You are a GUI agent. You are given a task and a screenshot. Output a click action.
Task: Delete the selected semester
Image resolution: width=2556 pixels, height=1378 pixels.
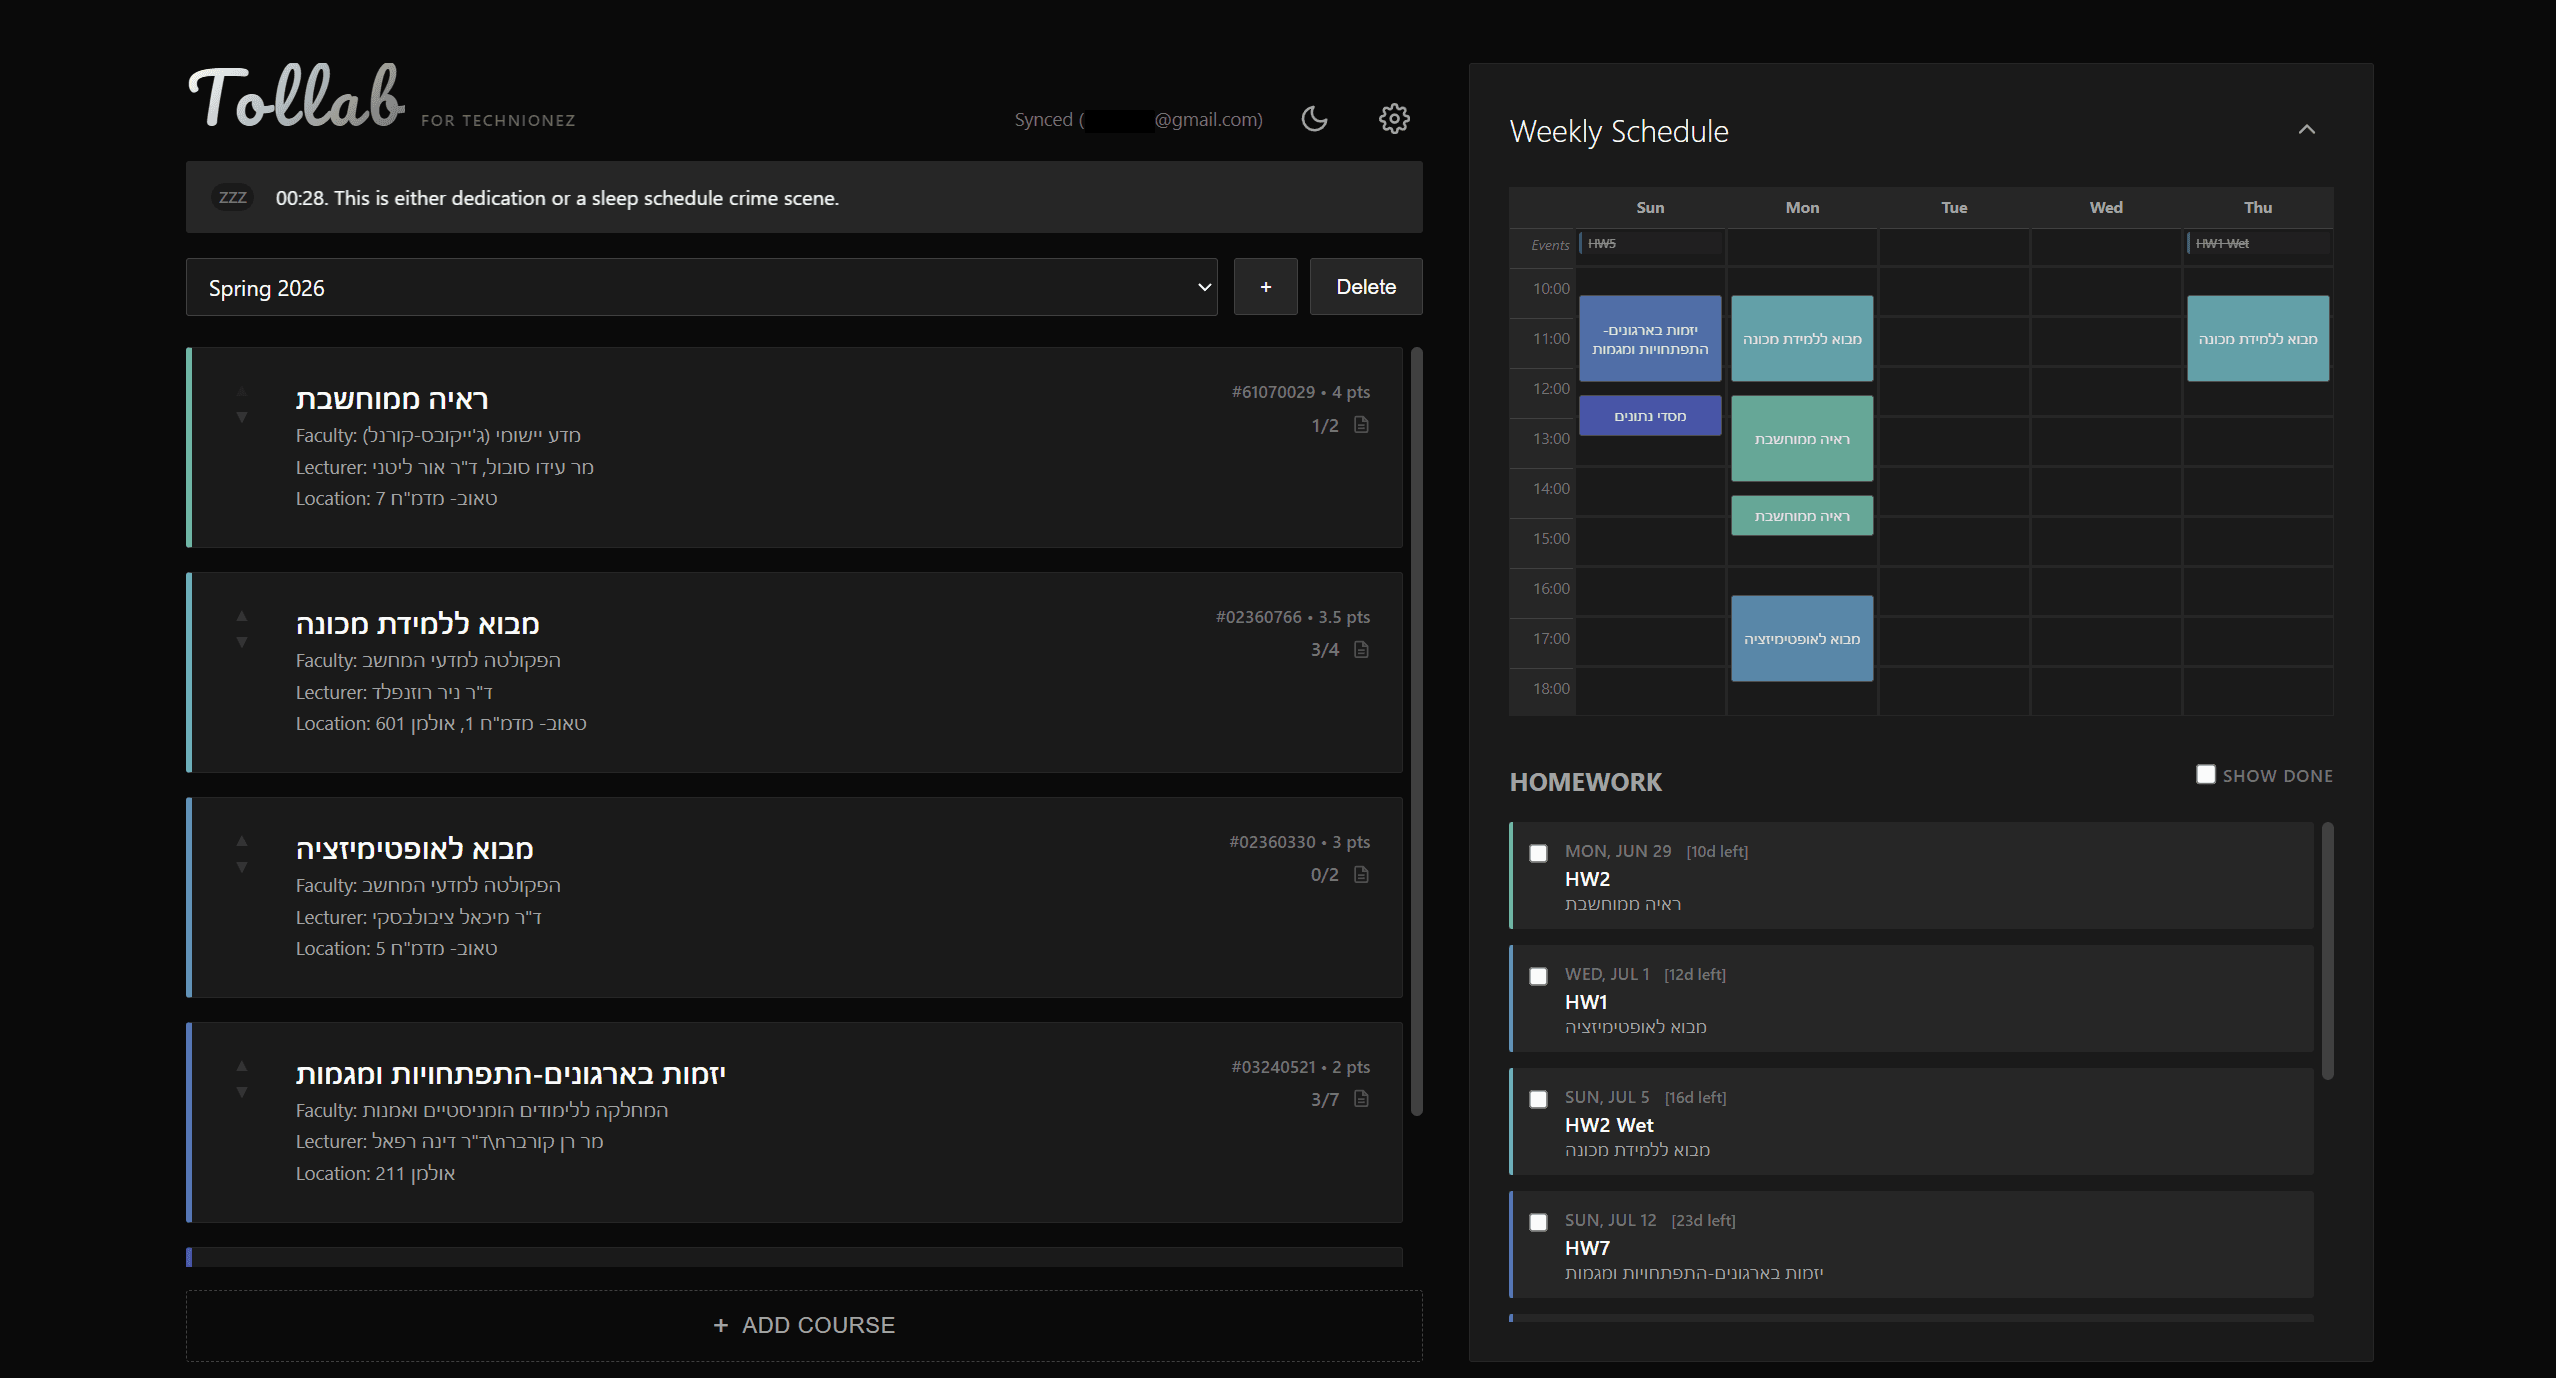[1366, 287]
